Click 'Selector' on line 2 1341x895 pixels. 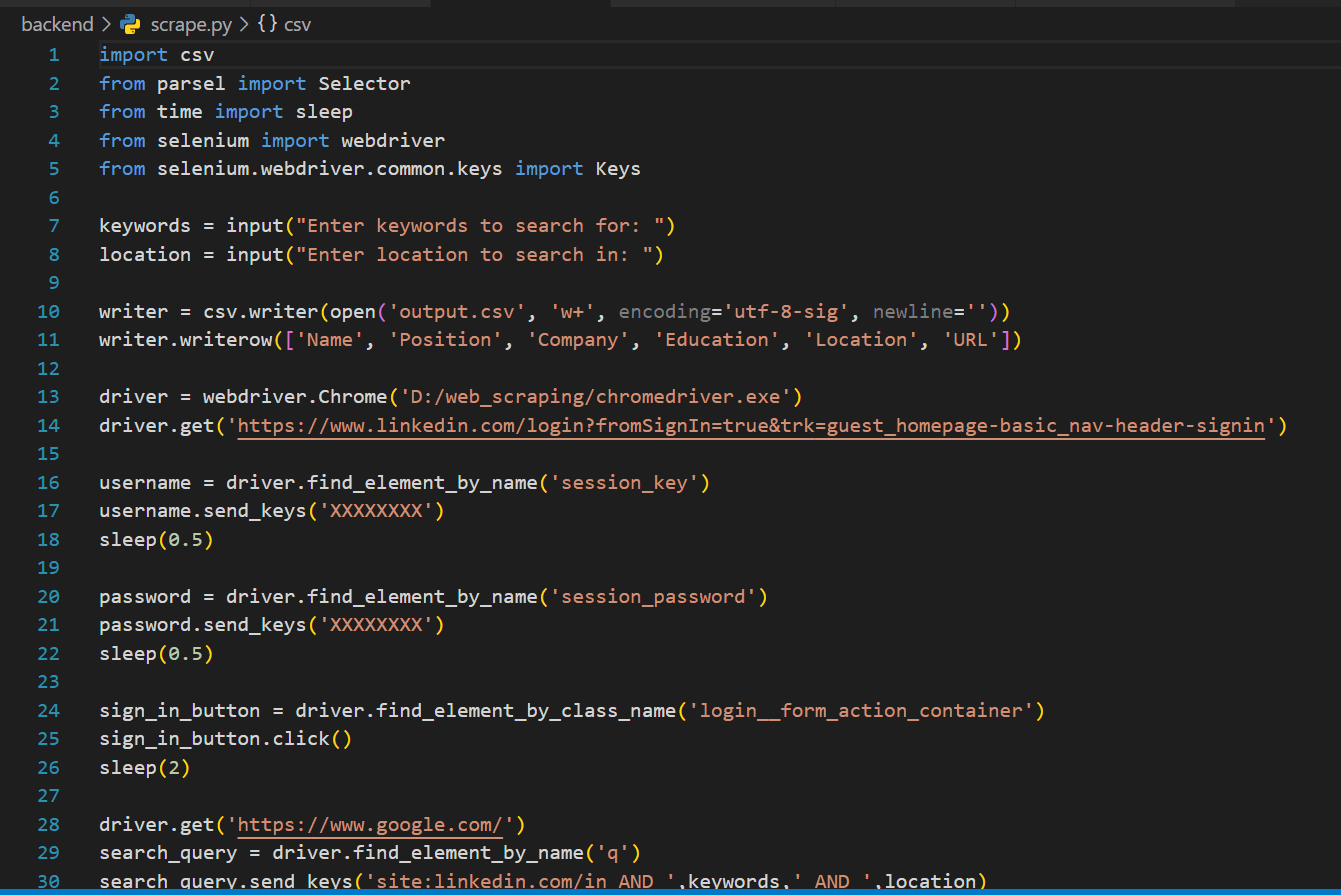click(364, 83)
